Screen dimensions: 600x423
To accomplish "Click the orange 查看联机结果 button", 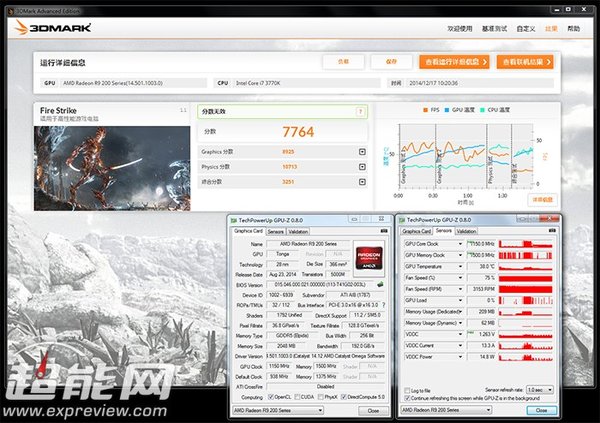I will [x=525, y=62].
